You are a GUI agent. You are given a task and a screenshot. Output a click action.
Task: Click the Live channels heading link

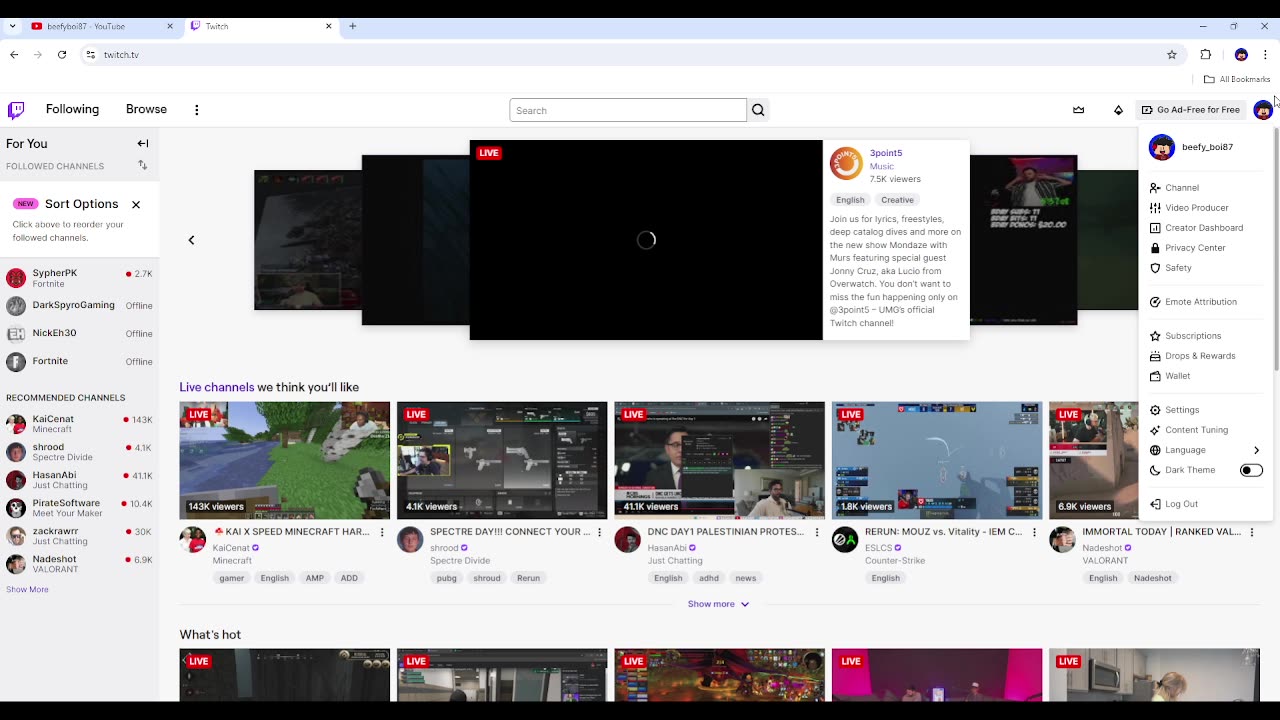pos(216,387)
